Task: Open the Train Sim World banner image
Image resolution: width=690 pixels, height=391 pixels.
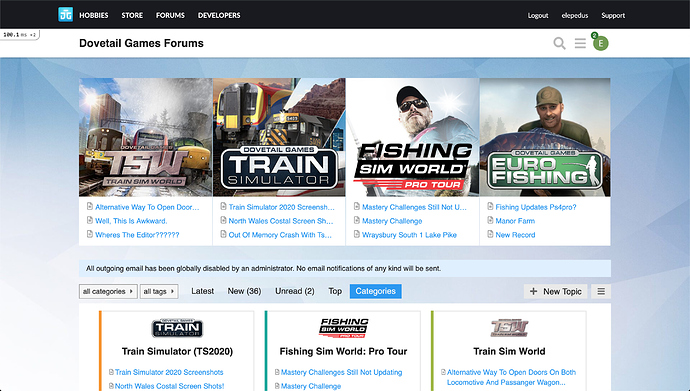Action: pyautogui.click(x=146, y=137)
